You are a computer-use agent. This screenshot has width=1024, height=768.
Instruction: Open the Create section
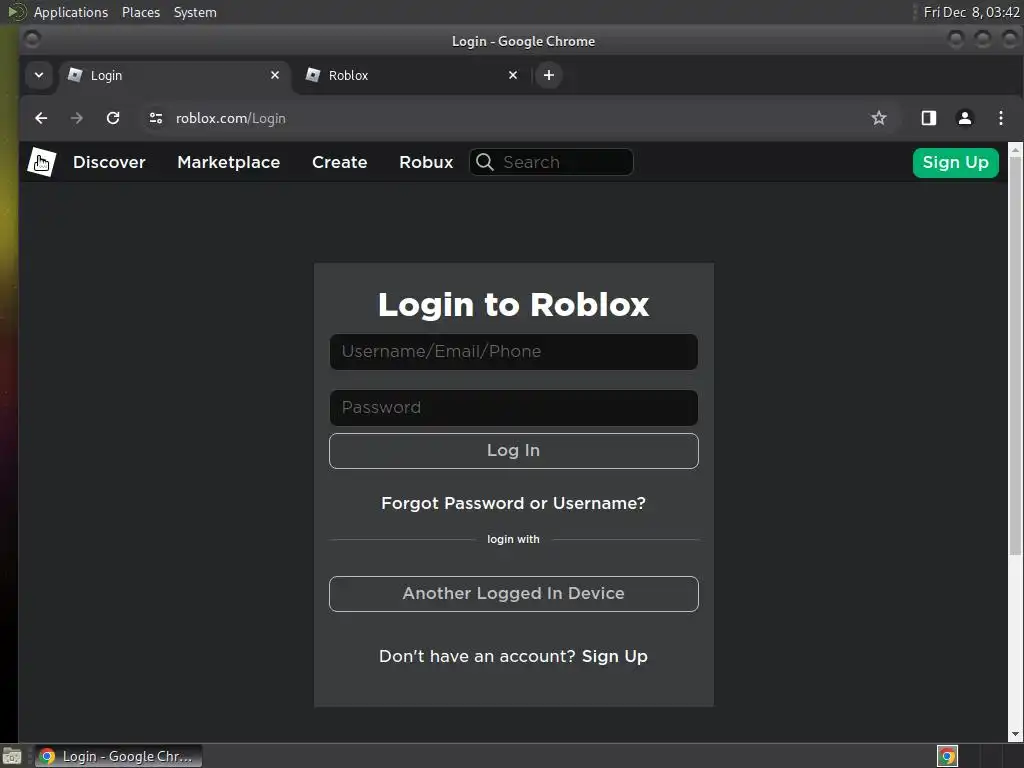pos(340,162)
